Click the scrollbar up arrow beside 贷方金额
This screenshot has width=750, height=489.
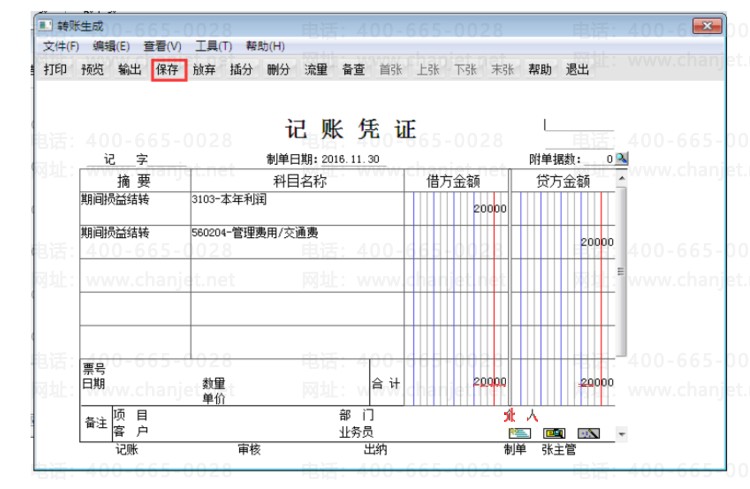[x=621, y=180]
